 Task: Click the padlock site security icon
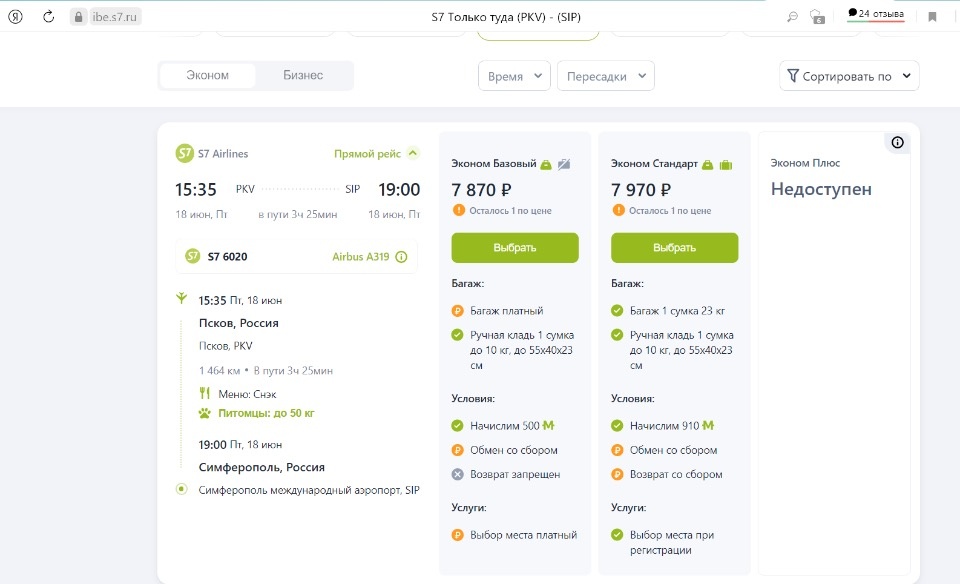(x=78, y=17)
